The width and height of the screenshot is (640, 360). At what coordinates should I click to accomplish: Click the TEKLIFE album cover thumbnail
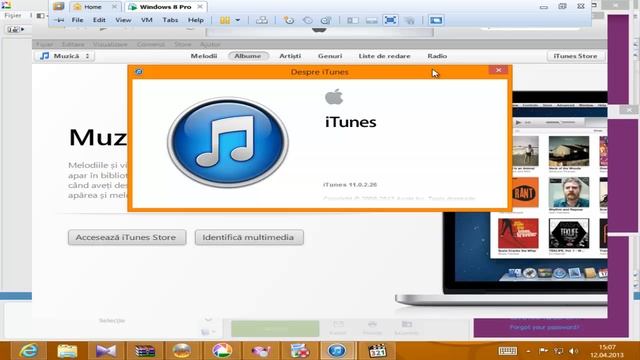[x=569, y=233]
